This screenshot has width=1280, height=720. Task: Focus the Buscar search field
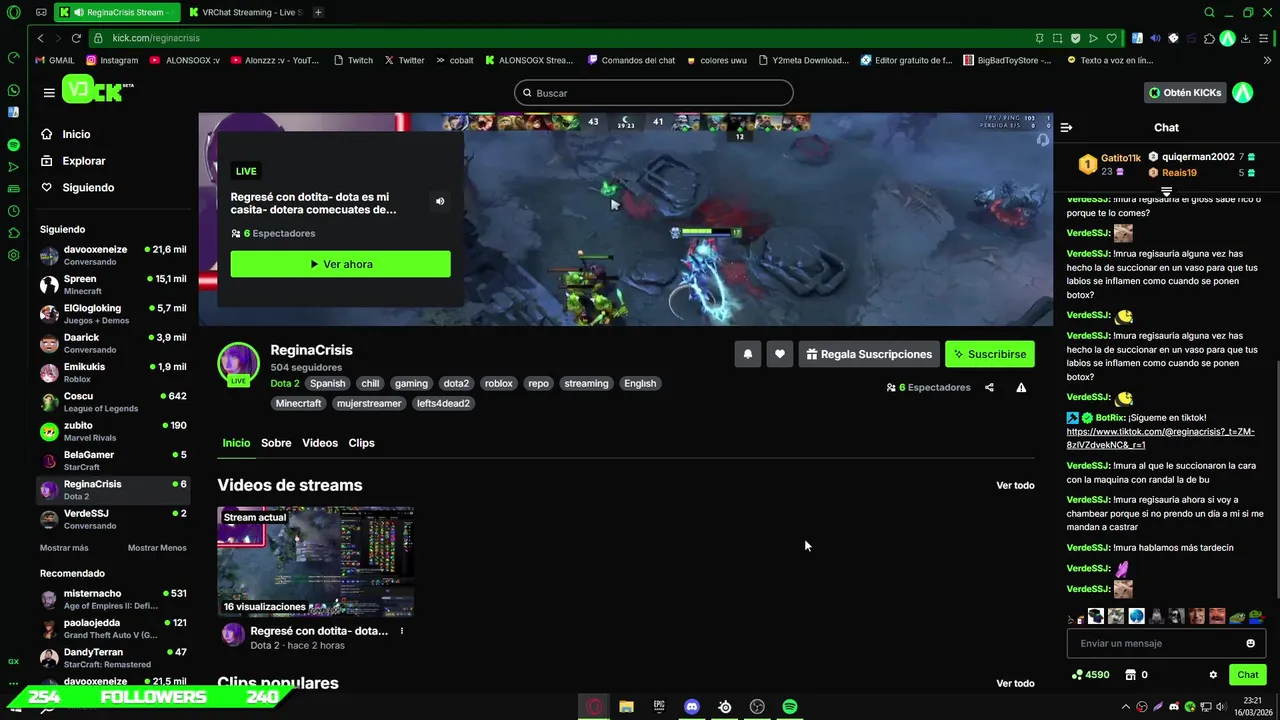(654, 93)
